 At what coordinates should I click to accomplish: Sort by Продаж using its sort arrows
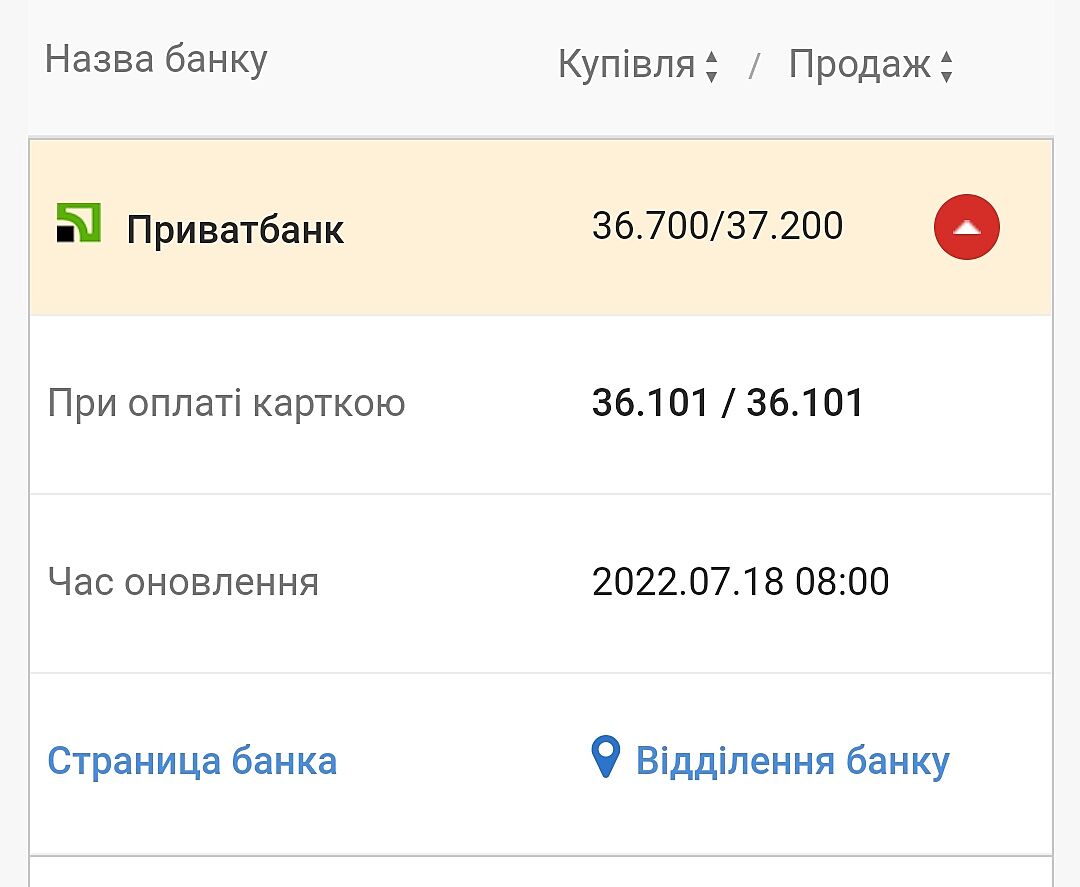coord(946,67)
